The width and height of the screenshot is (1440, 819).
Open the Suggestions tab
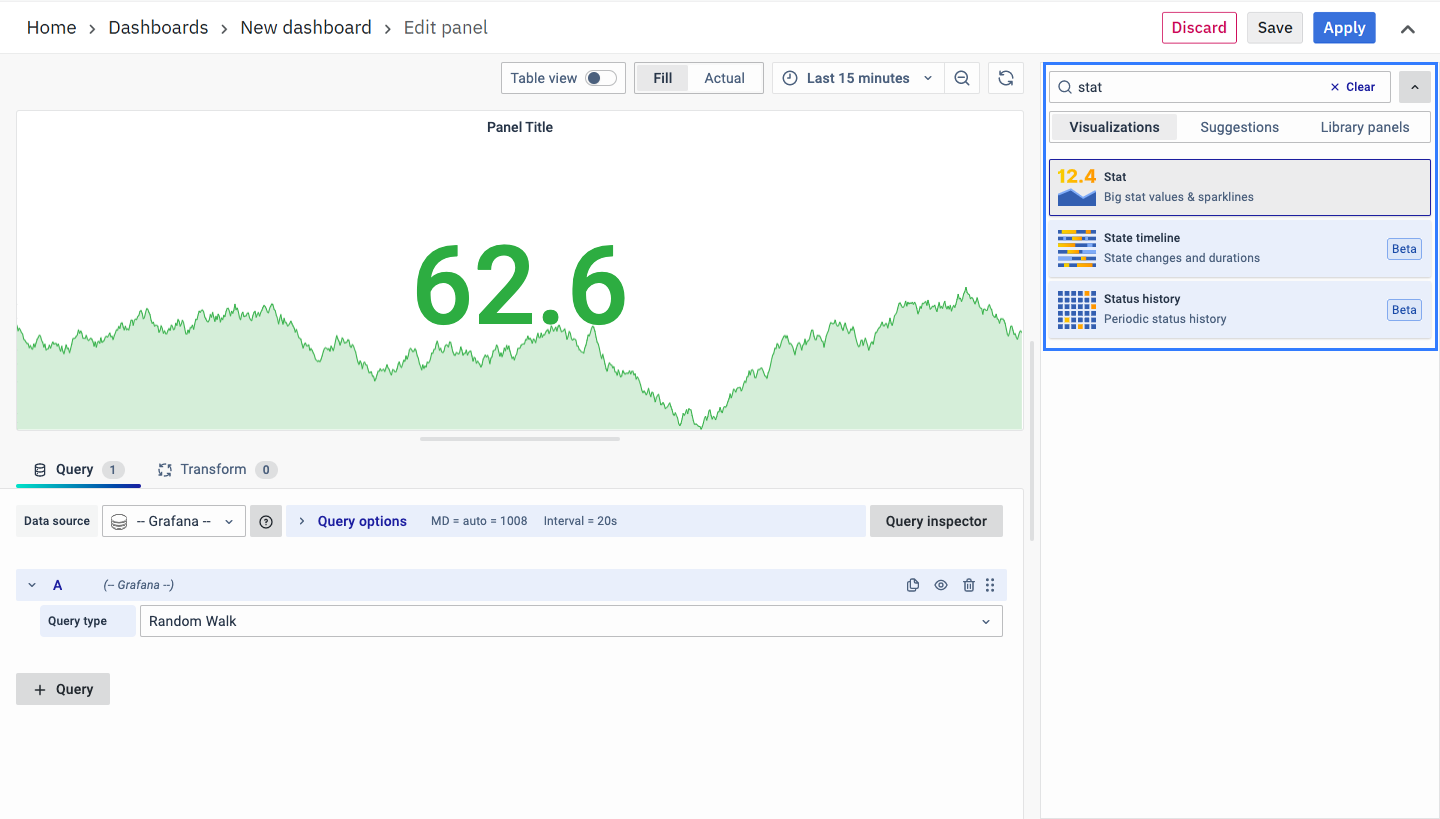click(x=1239, y=127)
